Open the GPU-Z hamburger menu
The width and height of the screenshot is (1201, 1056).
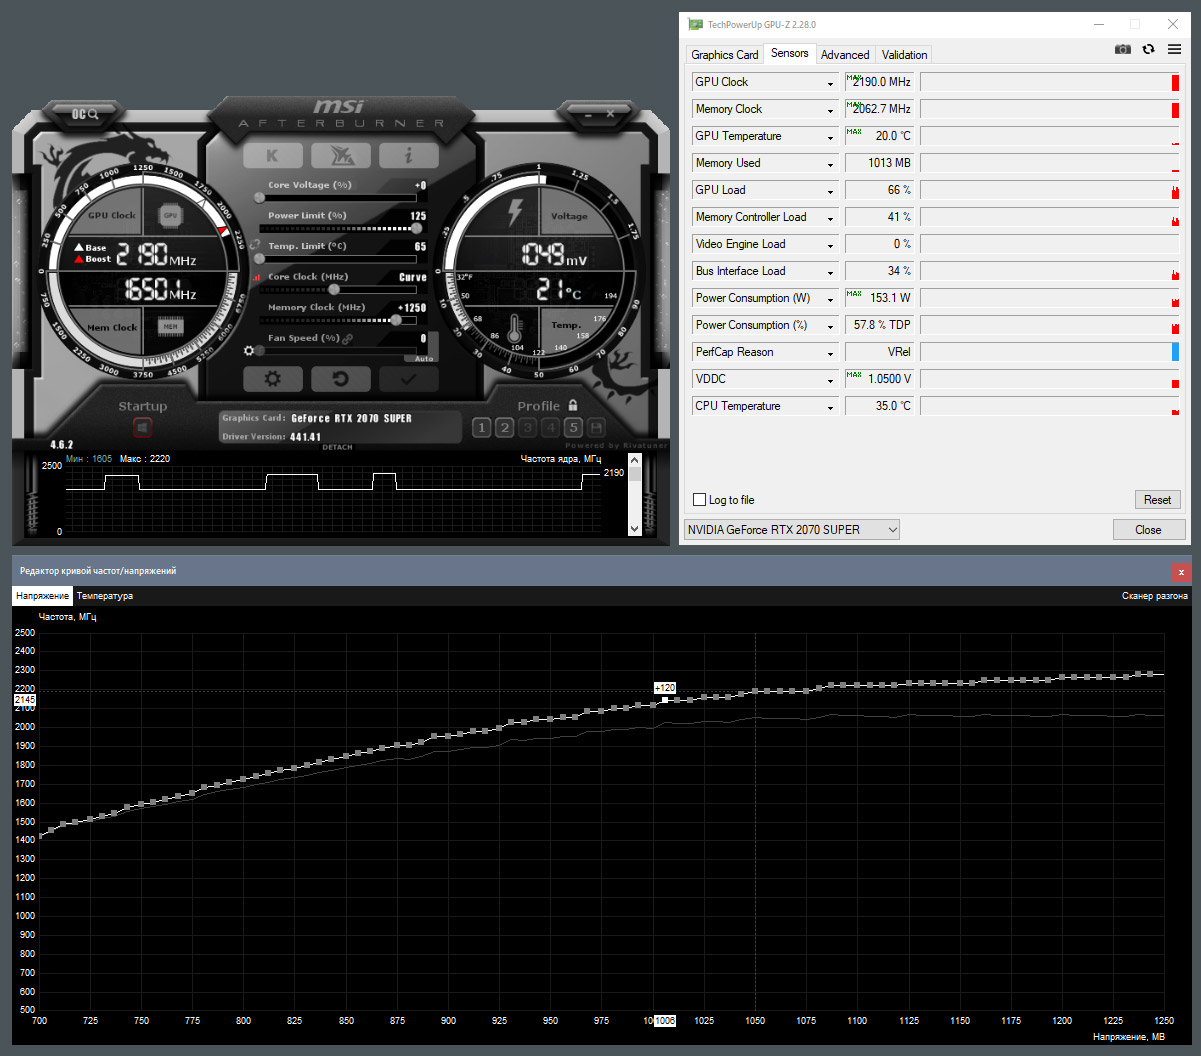coord(1175,49)
